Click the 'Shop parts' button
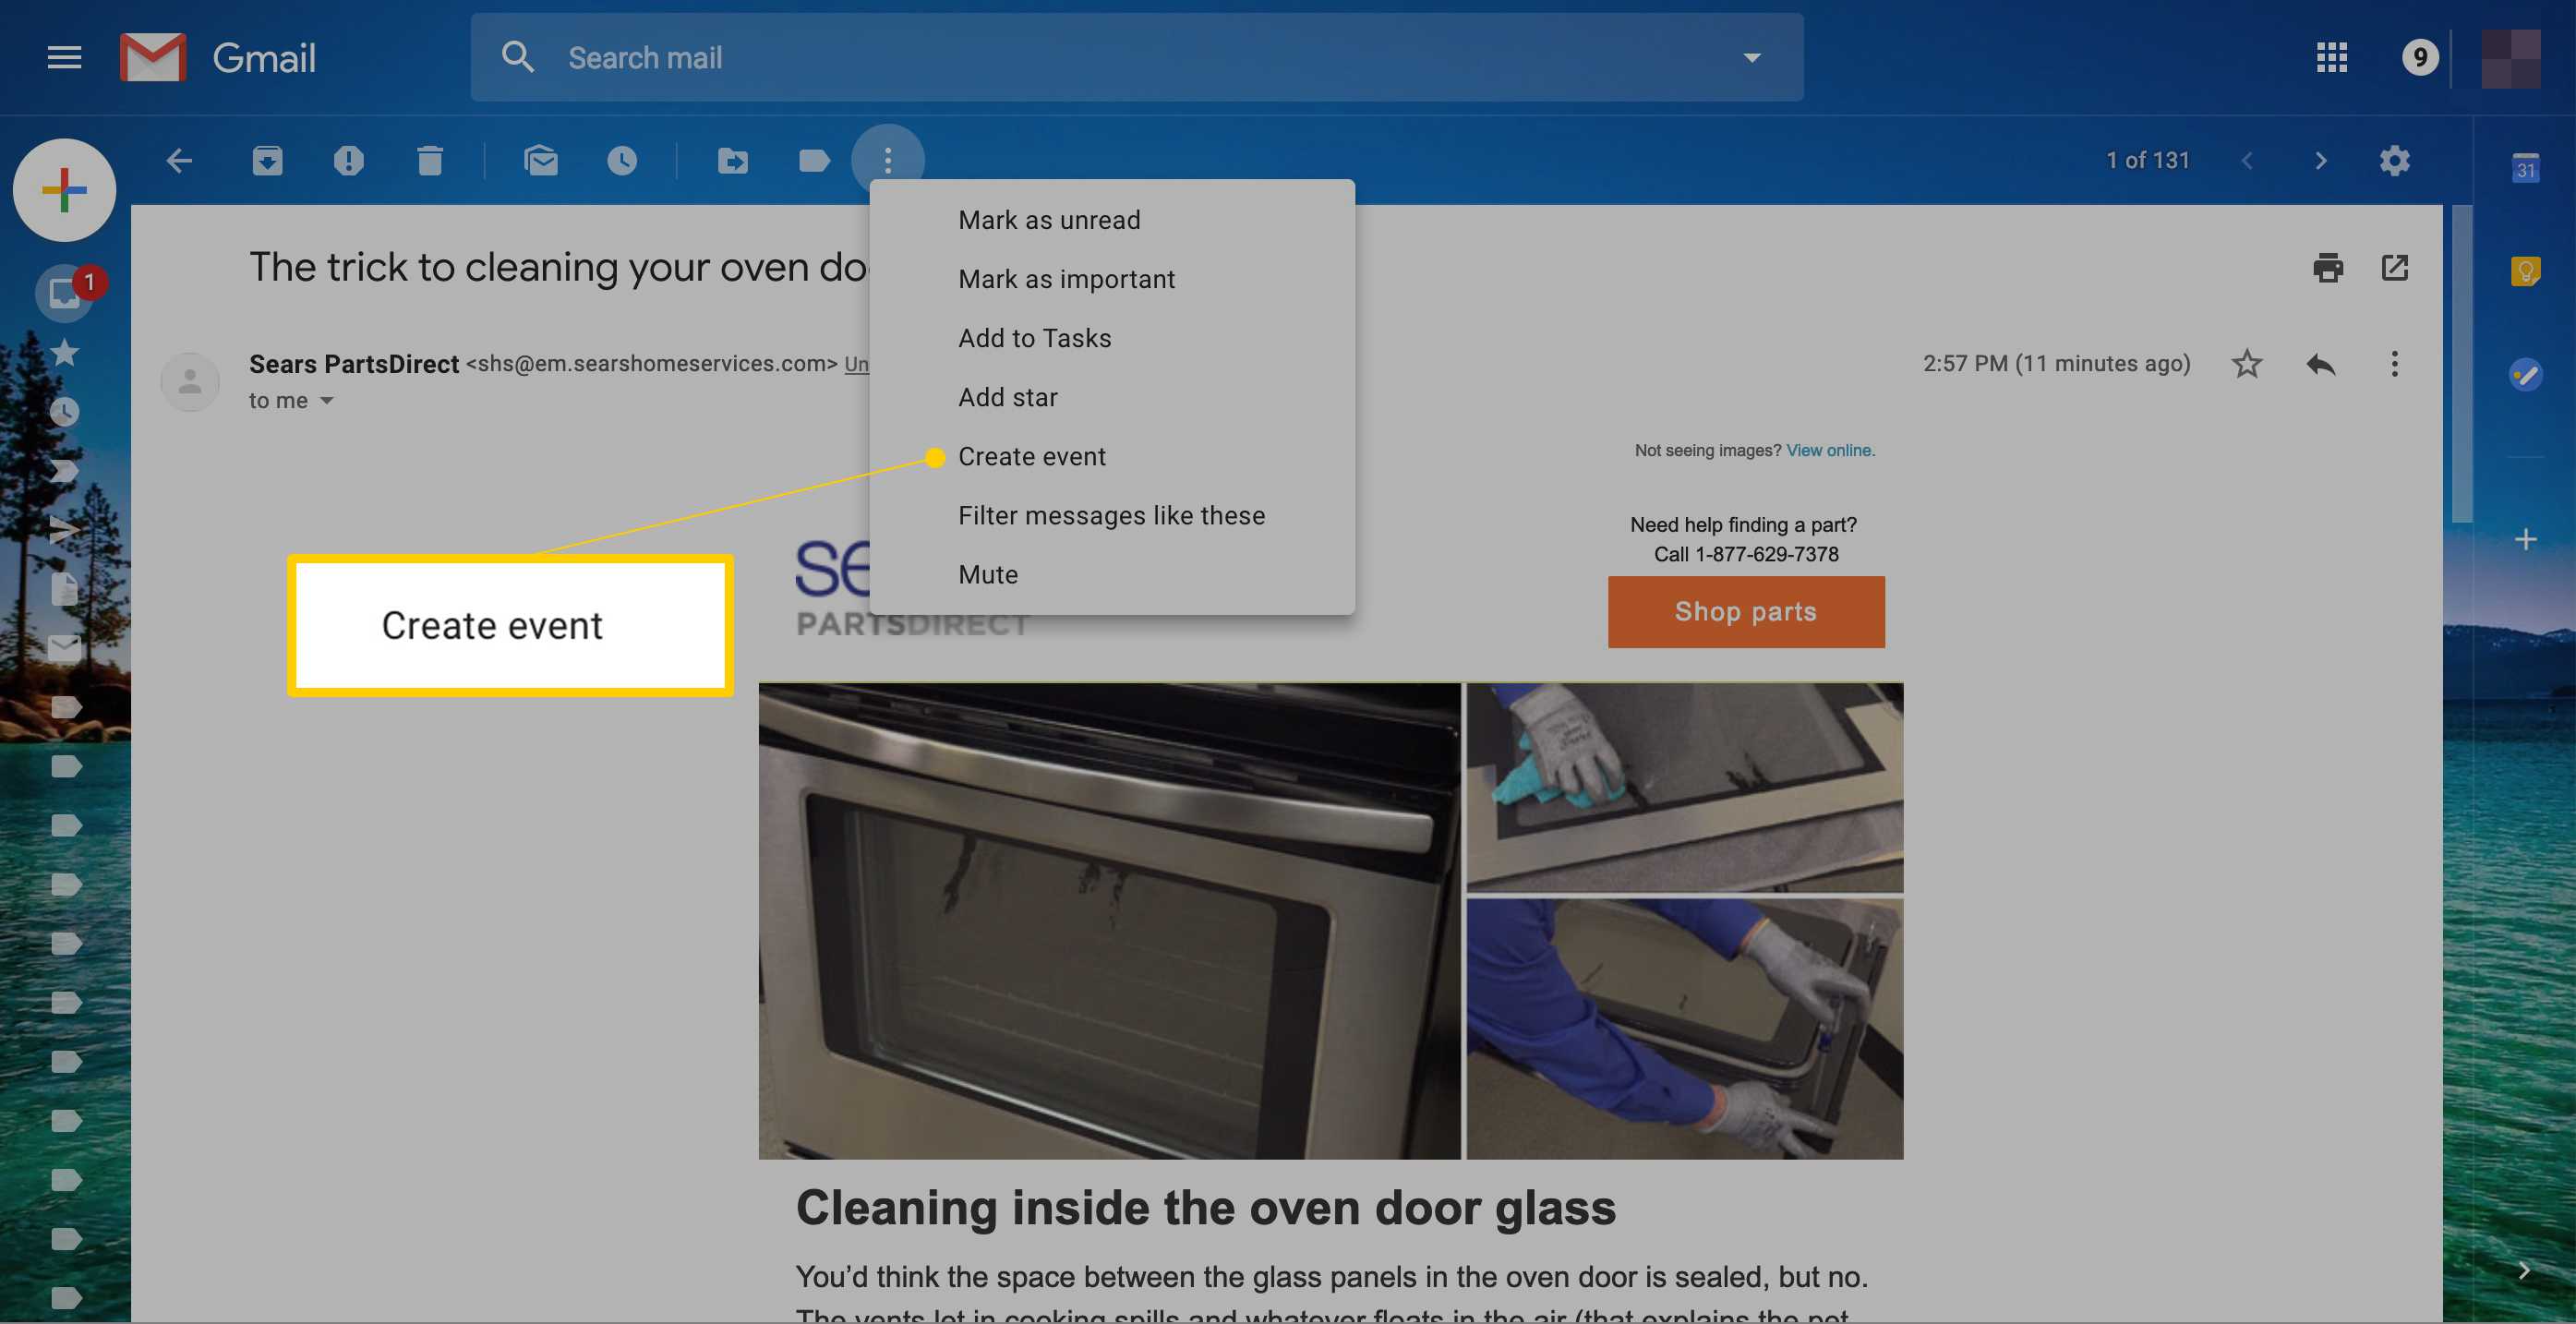The width and height of the screenshot is (2576, 1324). point(1745,611)
